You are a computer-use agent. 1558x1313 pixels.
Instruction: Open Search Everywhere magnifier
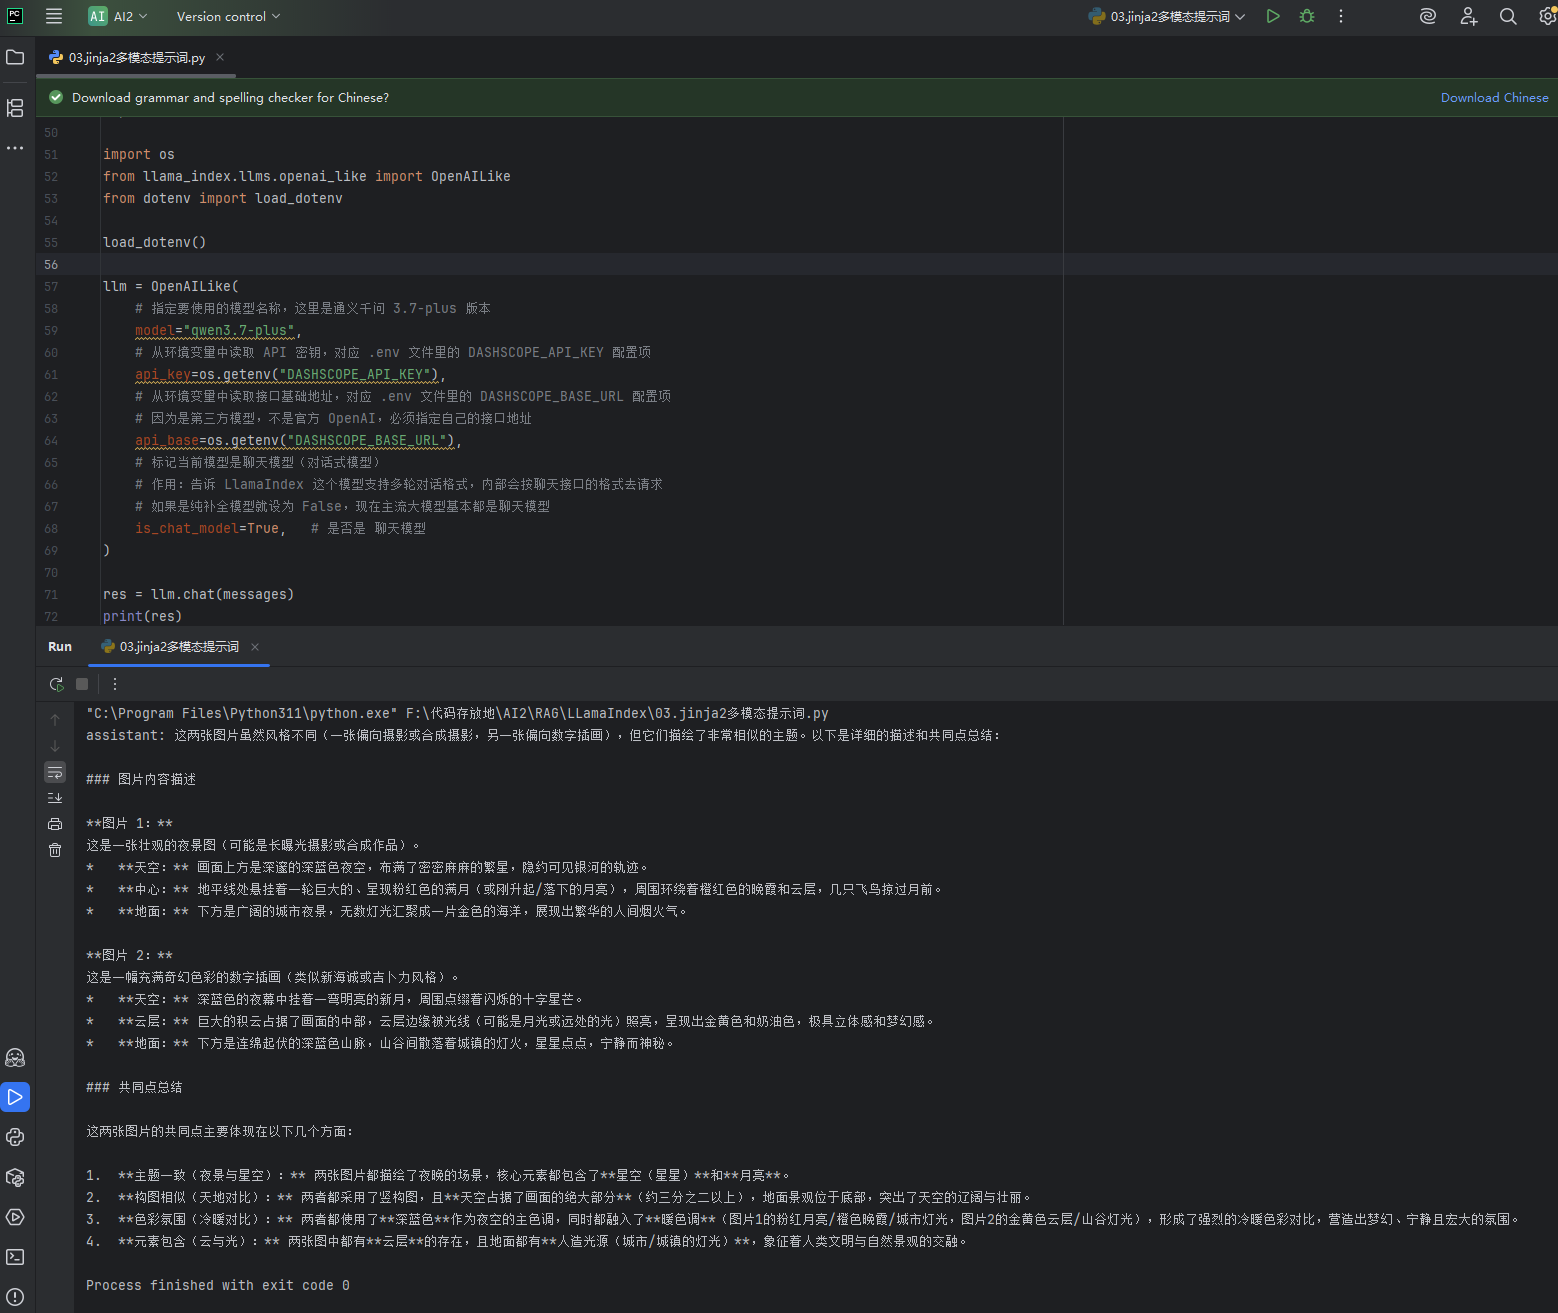click(x=1508, y=16)
